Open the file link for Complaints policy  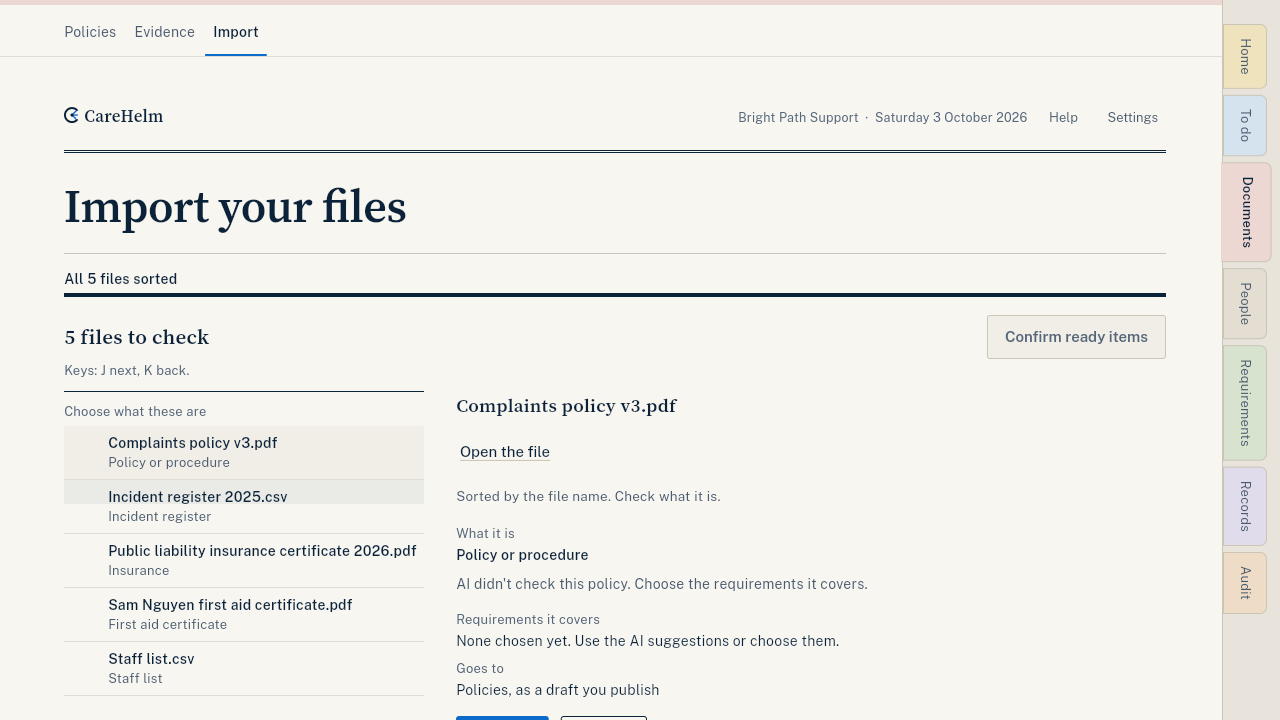tap(505, 452)
